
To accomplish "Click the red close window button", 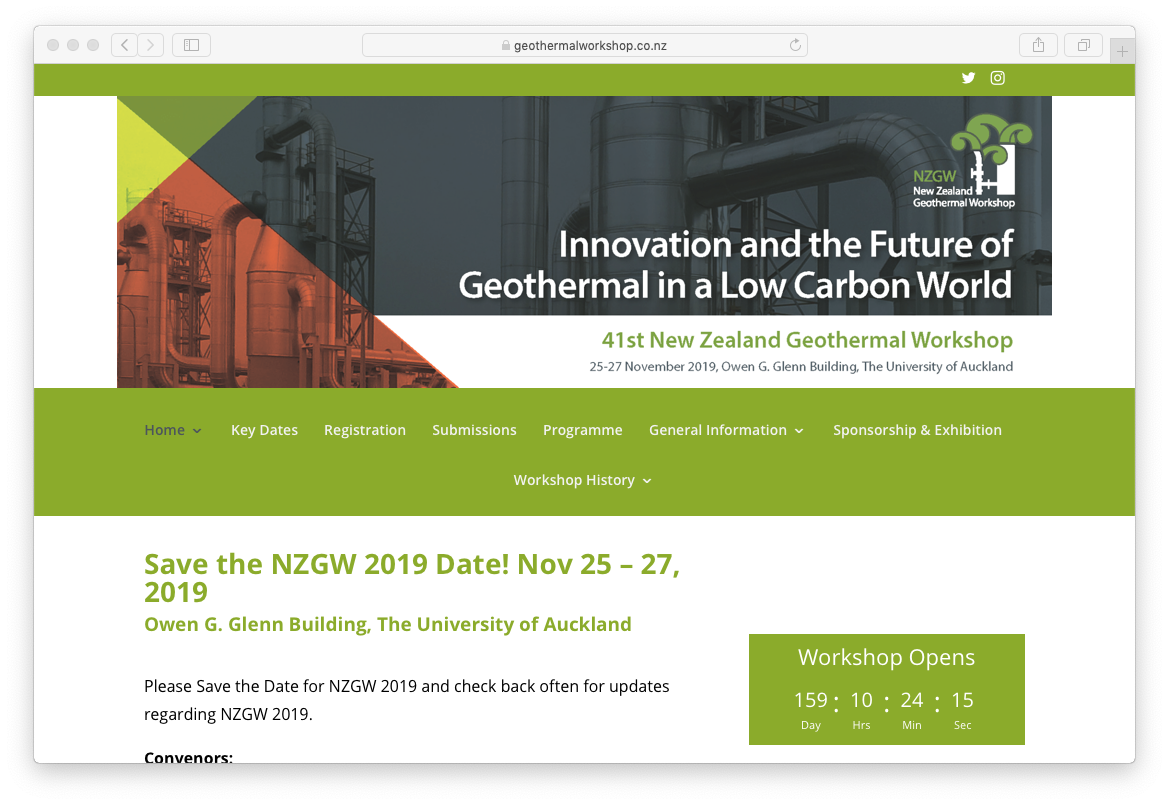I will [x=53, y=45].
